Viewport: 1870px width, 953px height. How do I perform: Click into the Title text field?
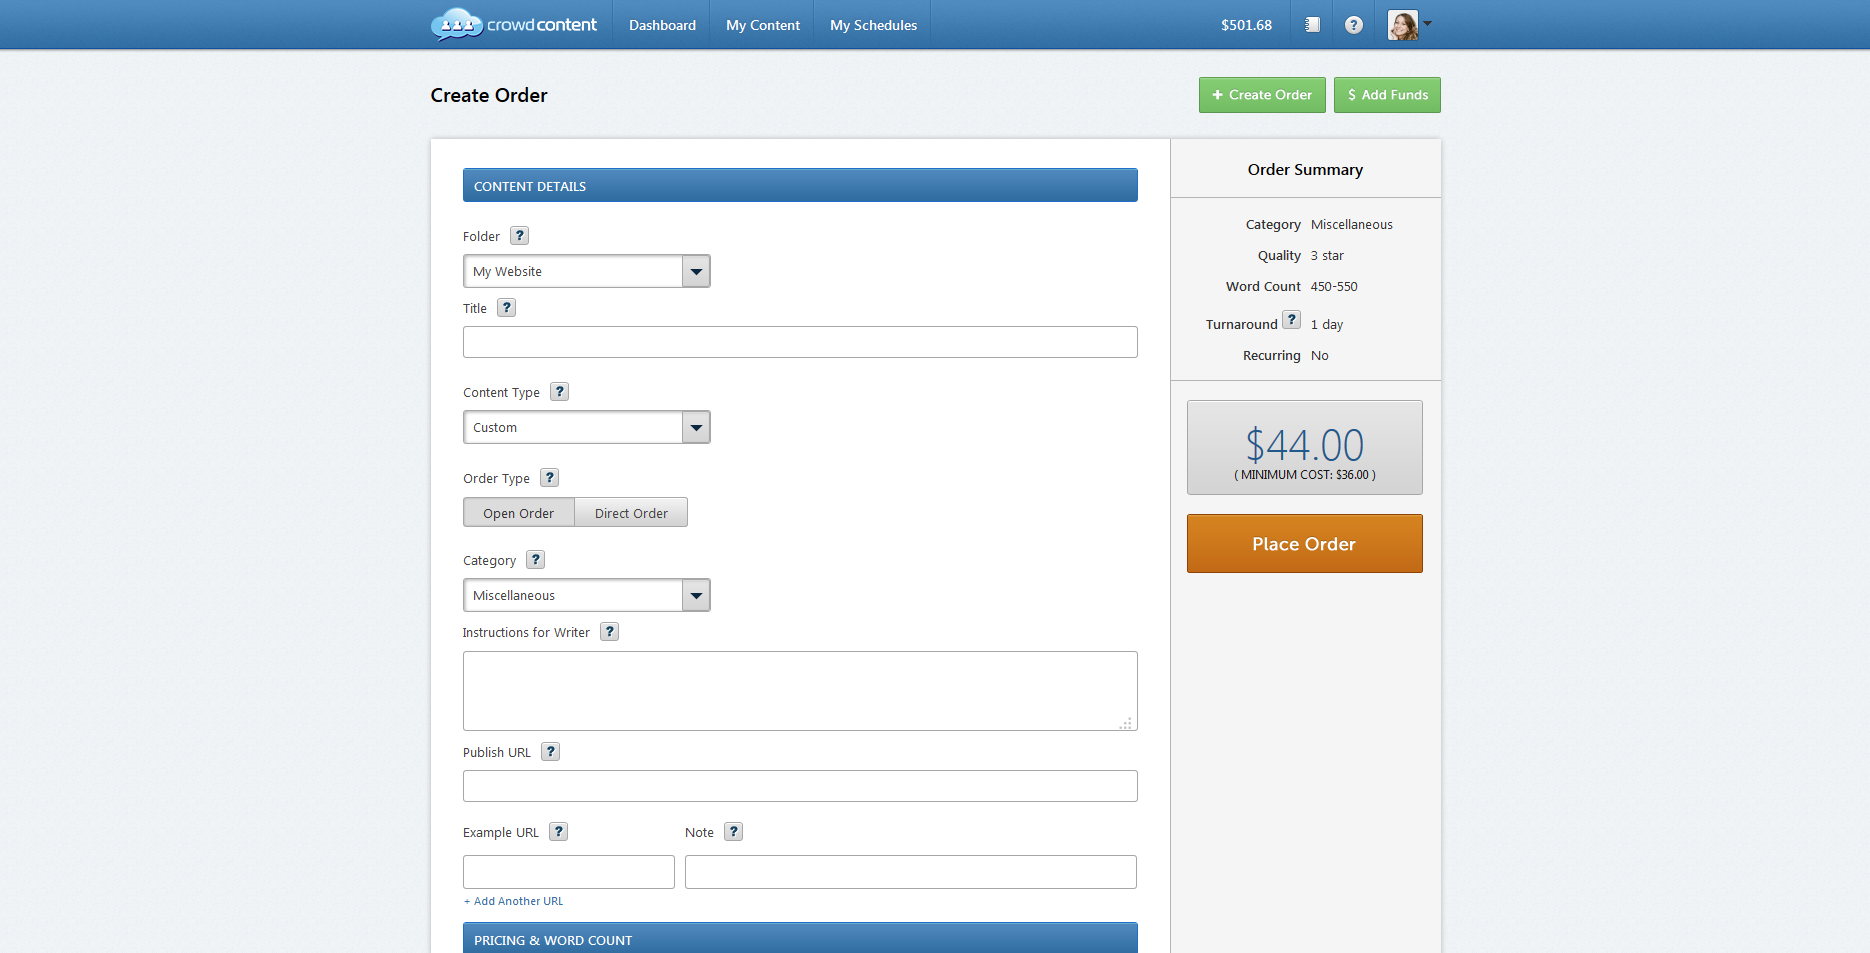click(800, 342)
